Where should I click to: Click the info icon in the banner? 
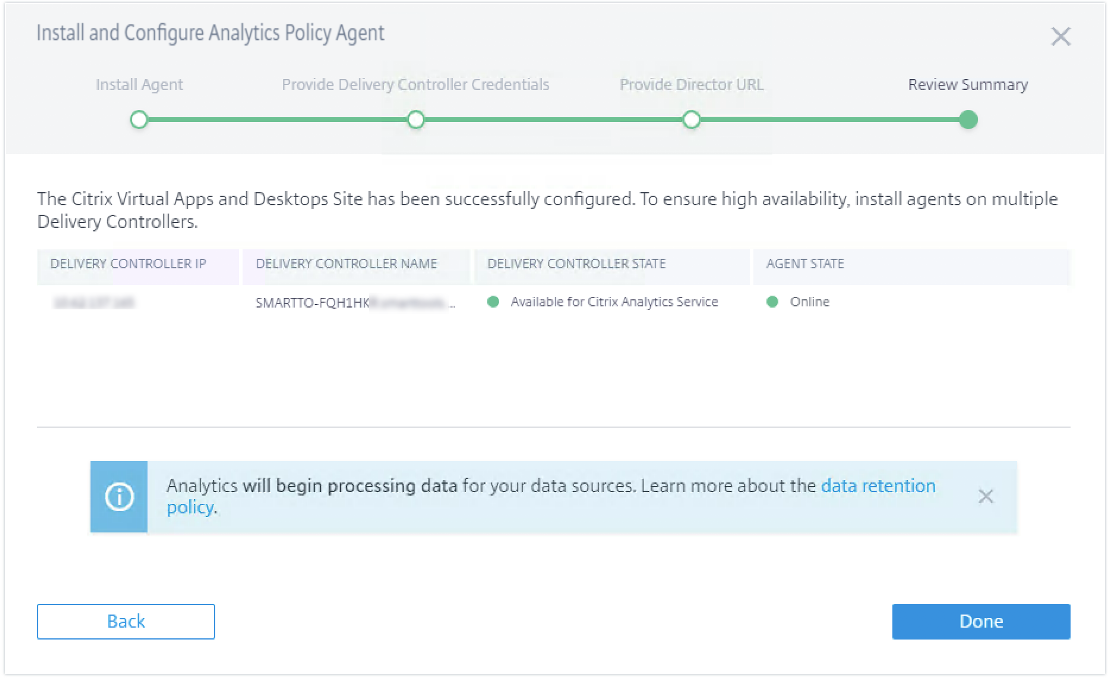click(x=119, y=497)
